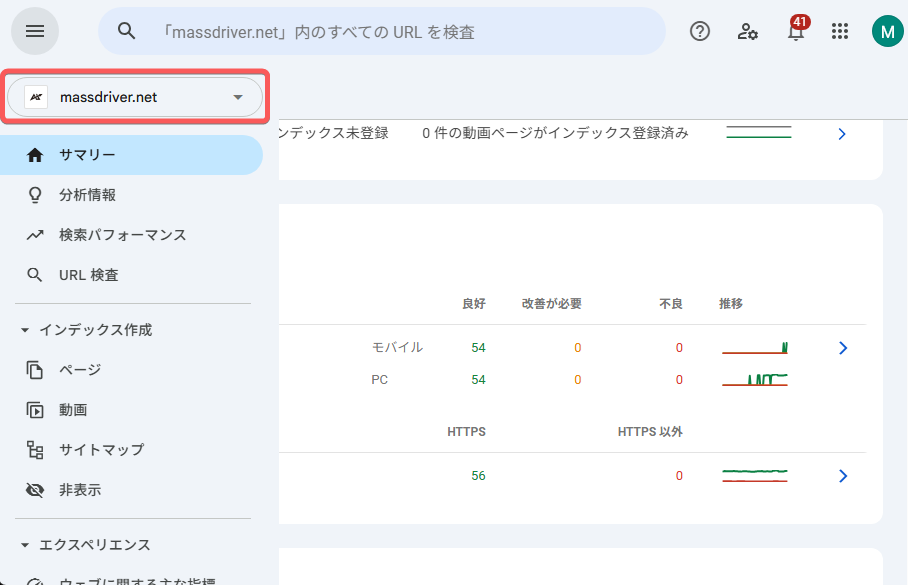Open the Google apps grid
This screenshot has width=908, height=585.
tap(840, 31)
